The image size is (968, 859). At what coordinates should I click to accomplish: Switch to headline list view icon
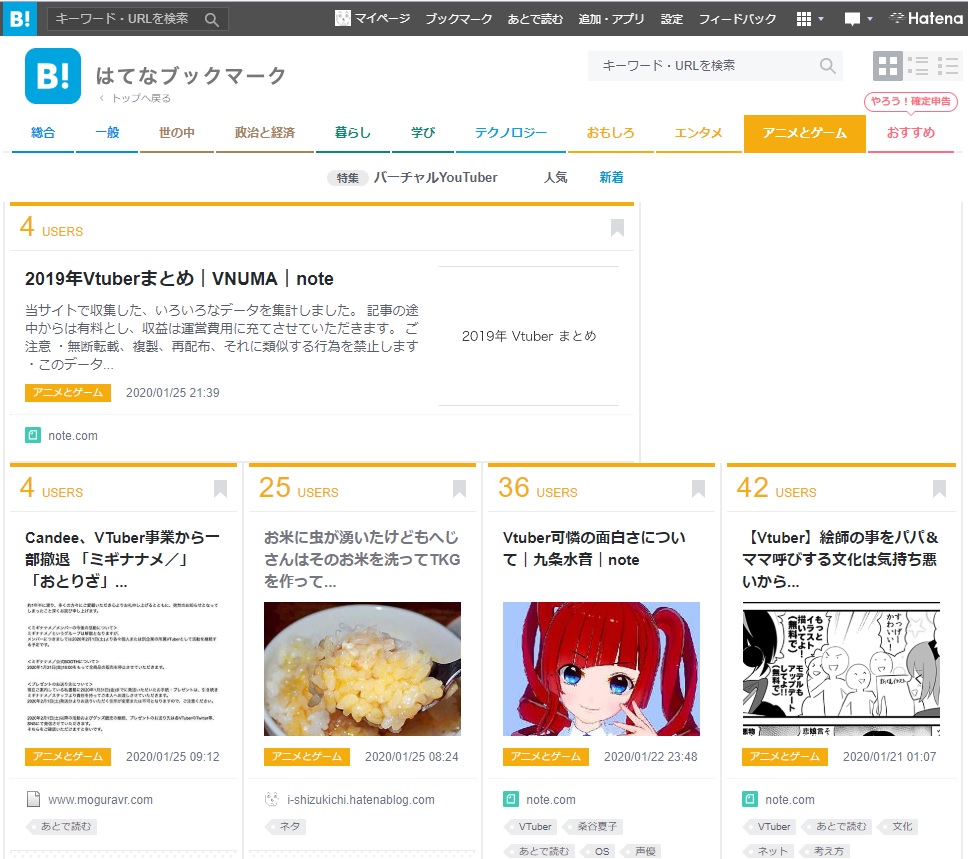pos(918,65)
